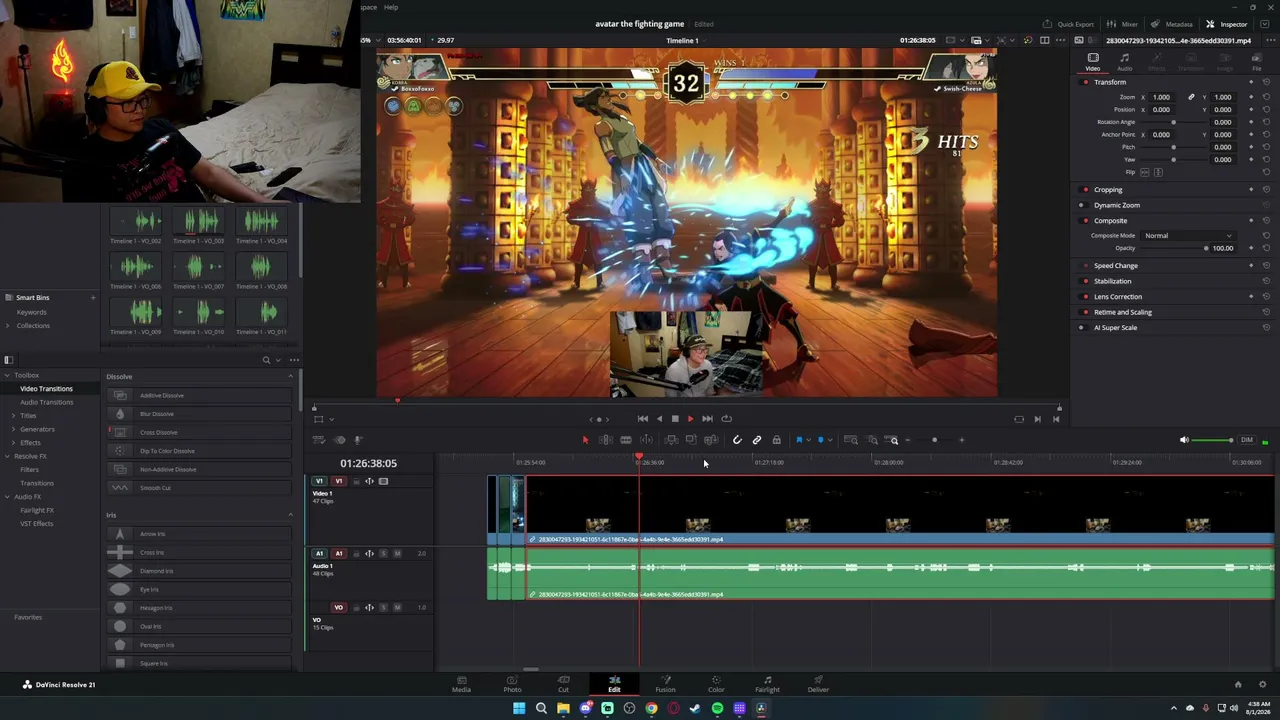Viewport: 1280px width, 720px height.
Task: Toggle timeline snapping magnet icon
Action: (x=737, y=440)
